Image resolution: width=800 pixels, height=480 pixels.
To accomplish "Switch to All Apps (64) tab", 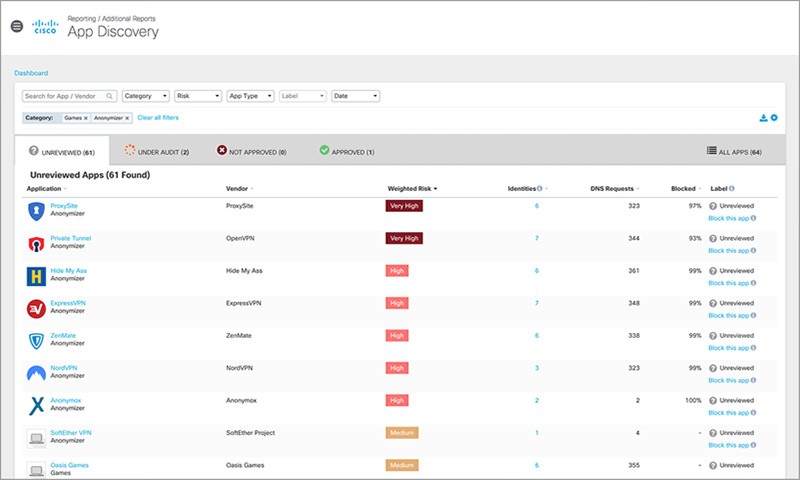I will [x=734, y=151].
